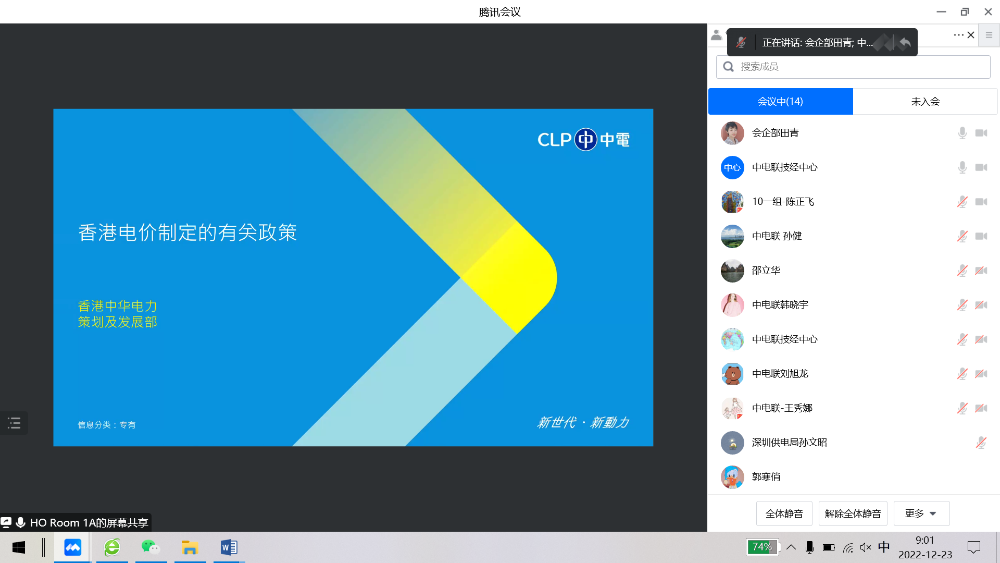Click disabled camera icon of 中电联刘旭龙
The image size is (1000, 563).
click(981, 374)
